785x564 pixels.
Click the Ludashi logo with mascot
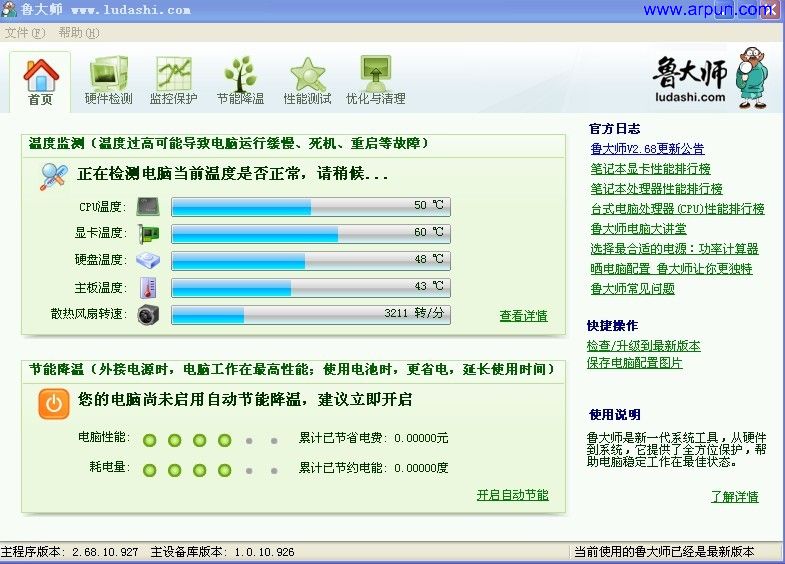(x=711, y=79)
